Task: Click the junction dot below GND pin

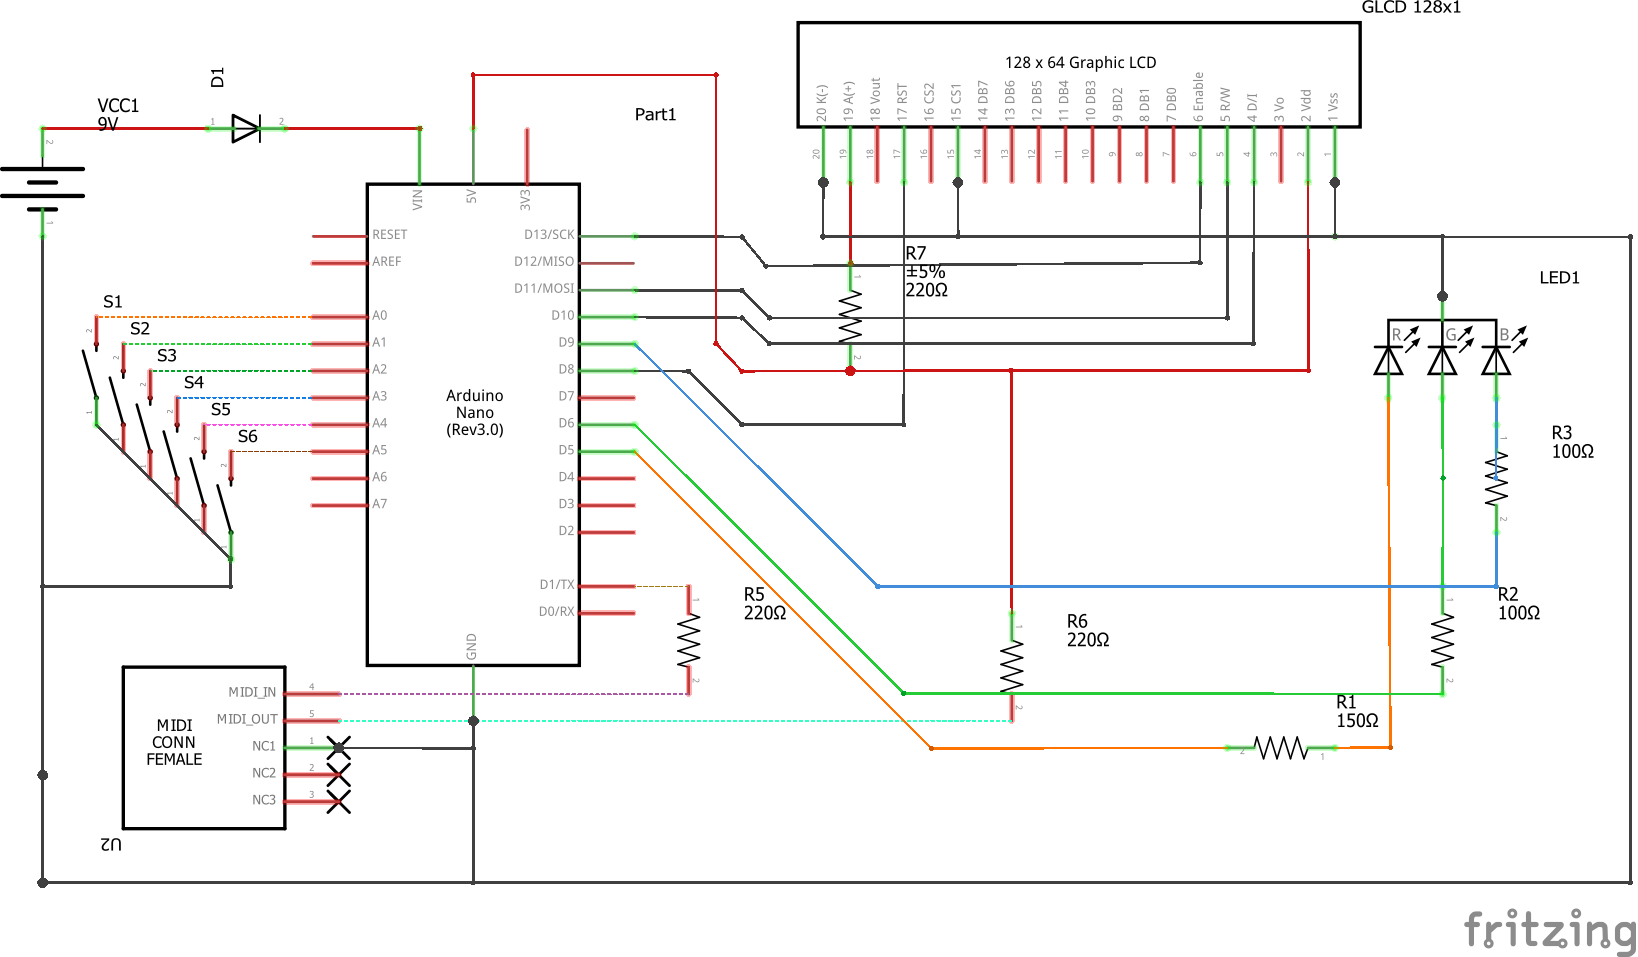Action: (x=473, y=721)
